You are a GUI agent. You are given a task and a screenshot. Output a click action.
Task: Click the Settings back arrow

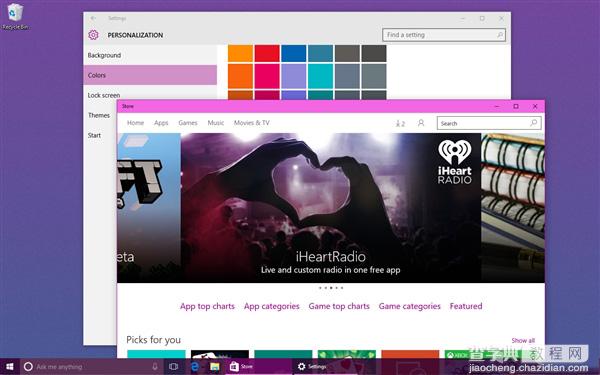coord(93,18)
